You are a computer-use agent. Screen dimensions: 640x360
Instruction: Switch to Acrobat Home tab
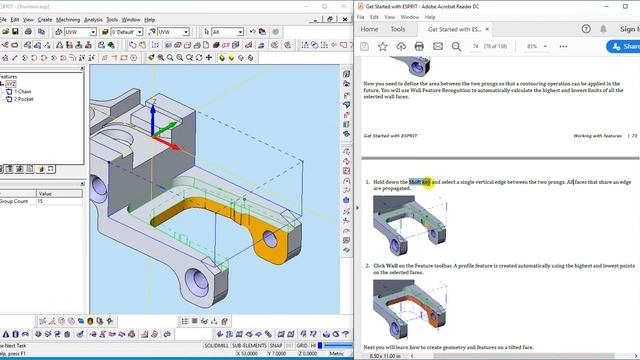(x=369, y=29)
